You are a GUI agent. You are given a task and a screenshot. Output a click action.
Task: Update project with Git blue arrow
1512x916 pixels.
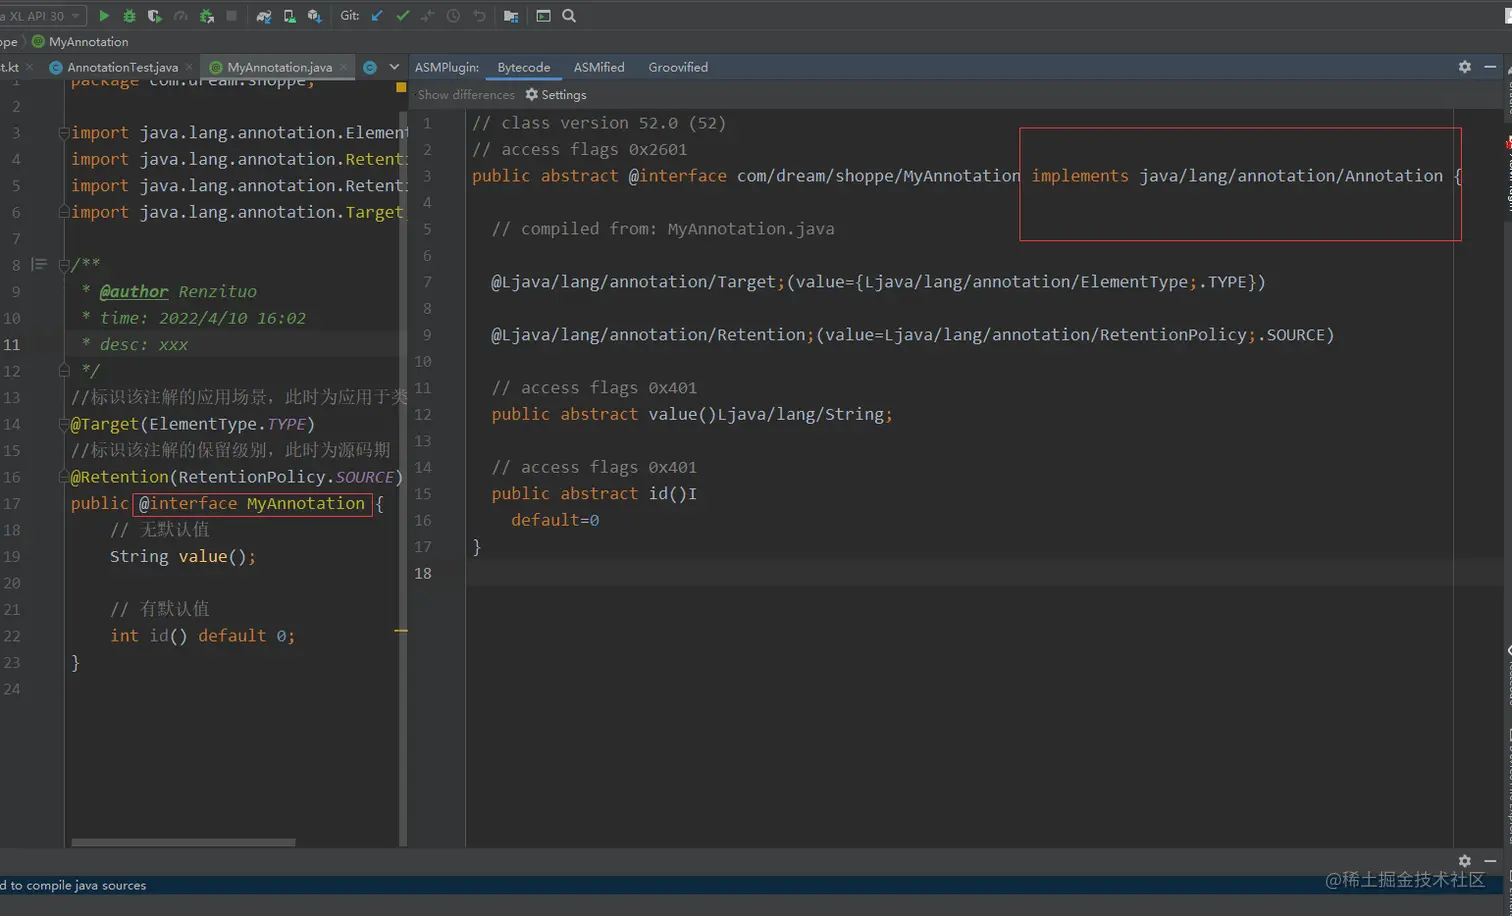377,16
